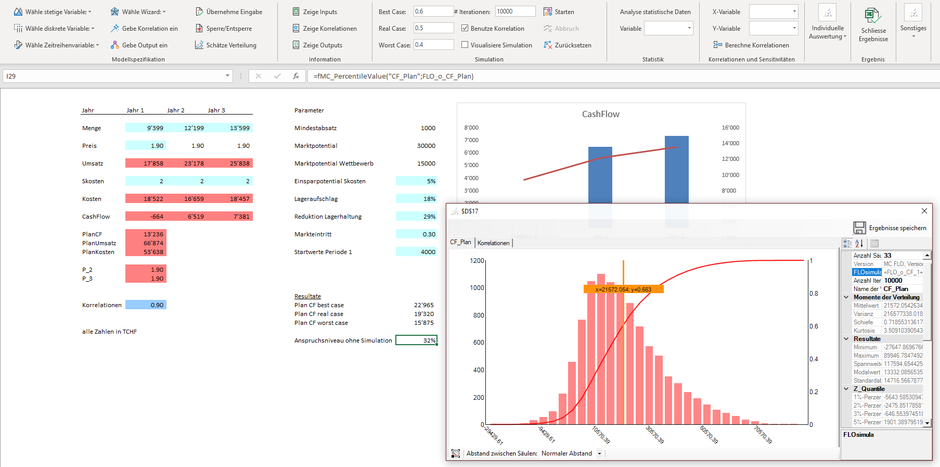Click the Zeige Korrelationen icon
This screenshot has height=467, width=940.
point(296,28)
